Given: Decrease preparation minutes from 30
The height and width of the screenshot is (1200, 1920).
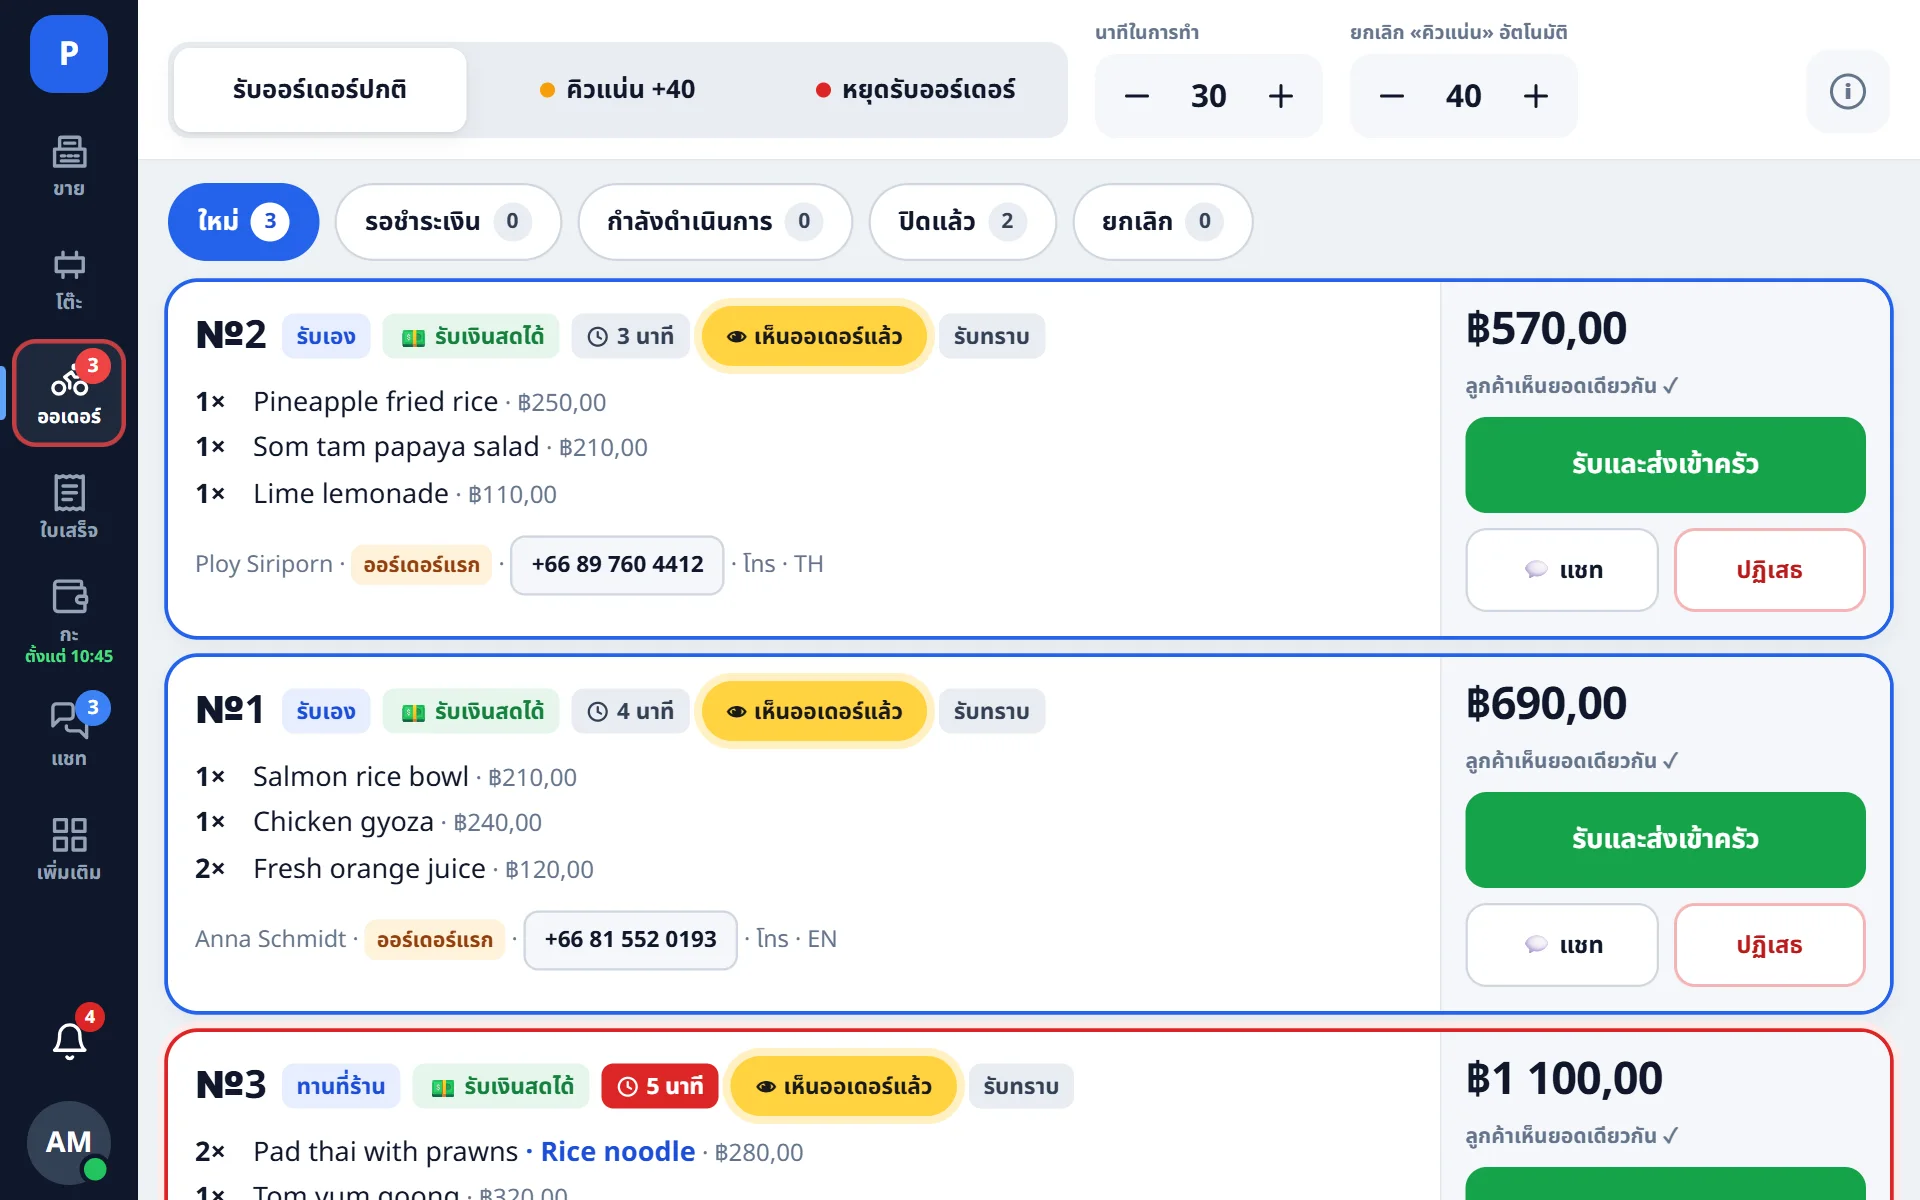Looking at the screenshot, I should [x=1137, y=96].
